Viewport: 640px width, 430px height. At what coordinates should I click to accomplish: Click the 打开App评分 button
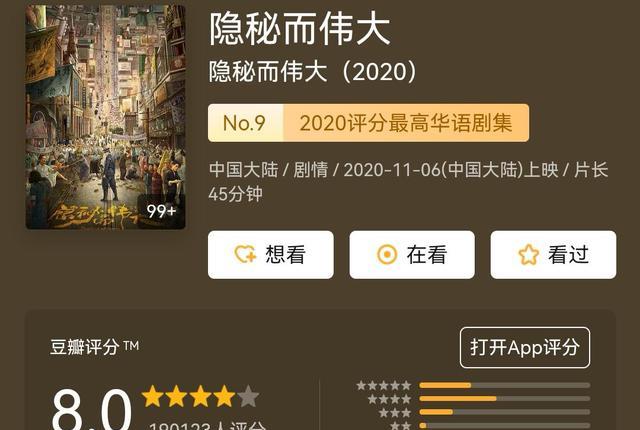[525, 348]
